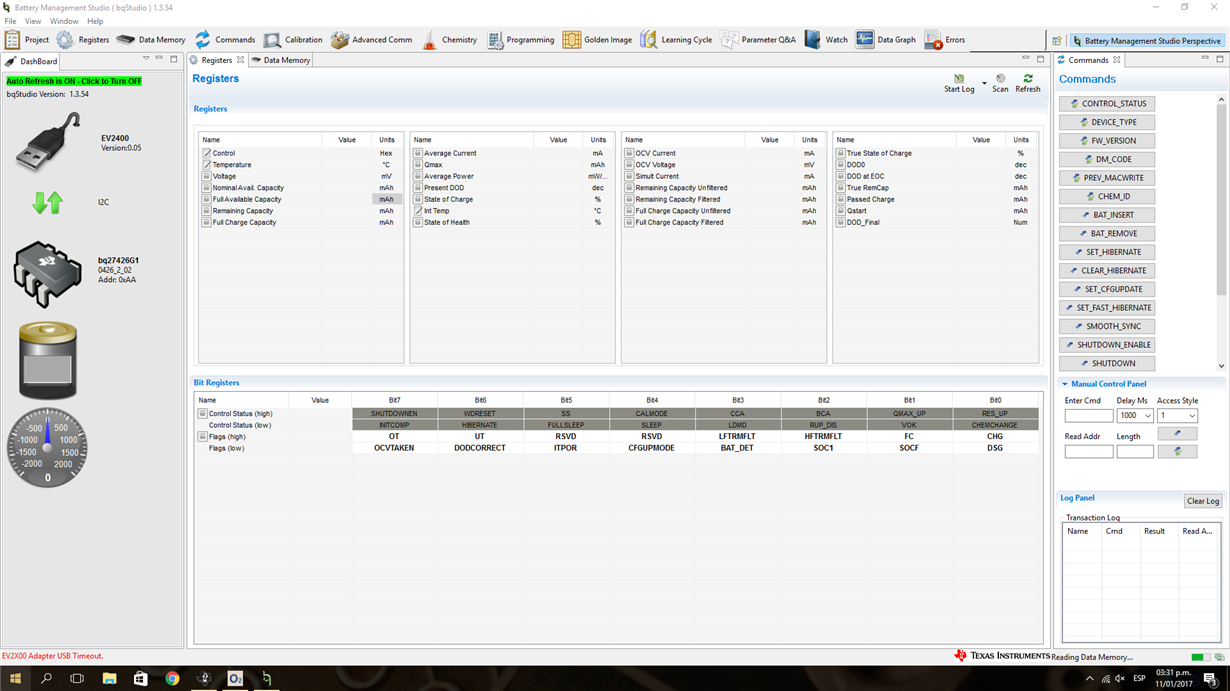This screenshot has height=691, width=1230.
Task: Click the True State of Charge row icon
Action: (x=842, y=153)
